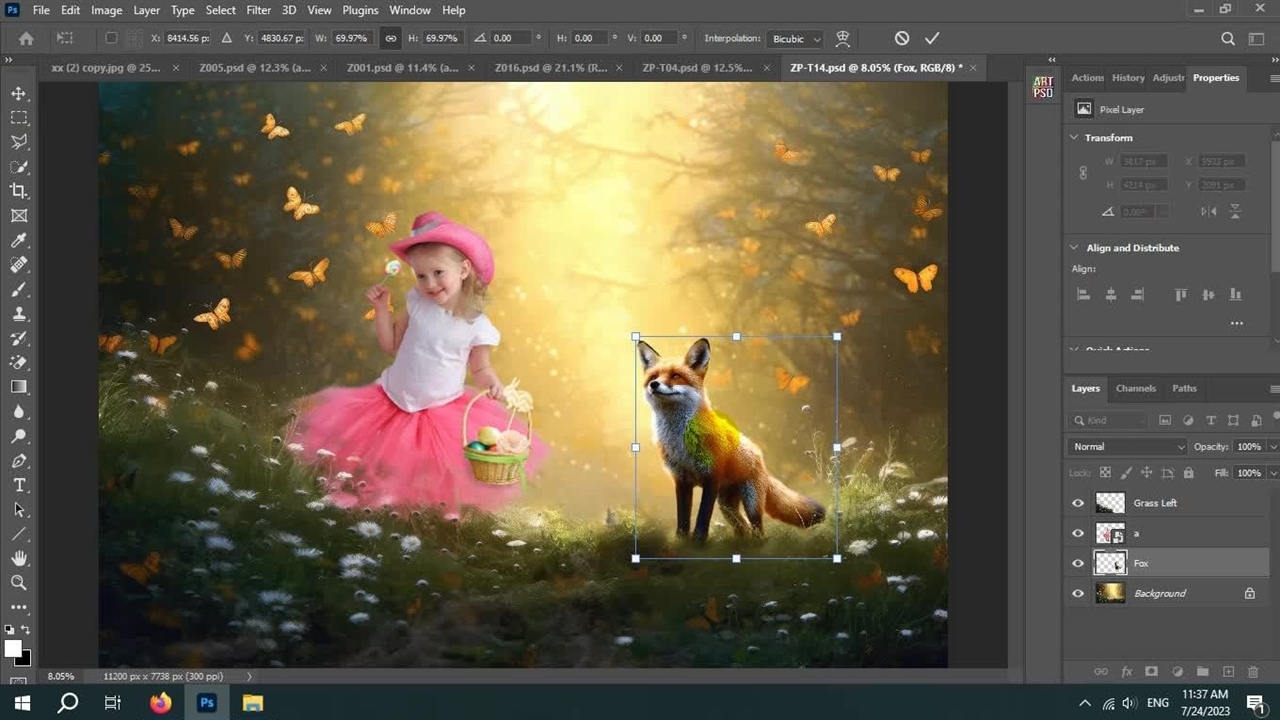Select the Move tool
The width and height of the screenshot is (1280, 720).
19,93
